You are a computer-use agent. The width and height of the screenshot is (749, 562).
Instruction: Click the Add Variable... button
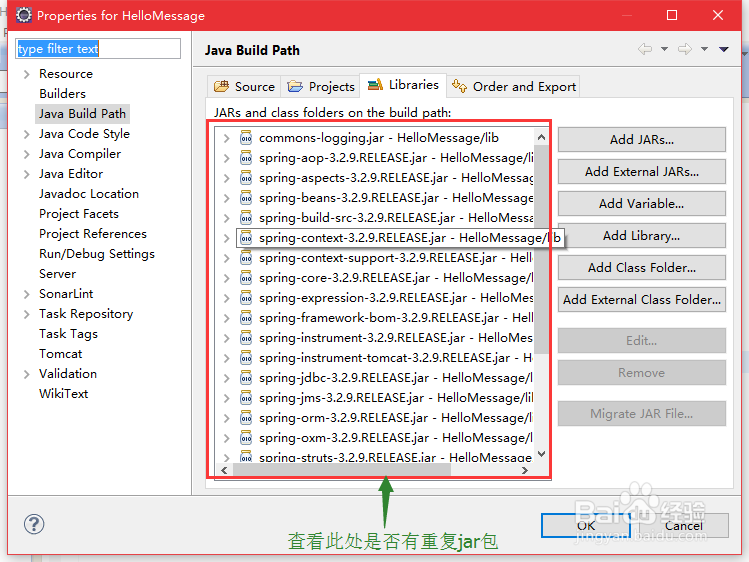click(642, 203)
